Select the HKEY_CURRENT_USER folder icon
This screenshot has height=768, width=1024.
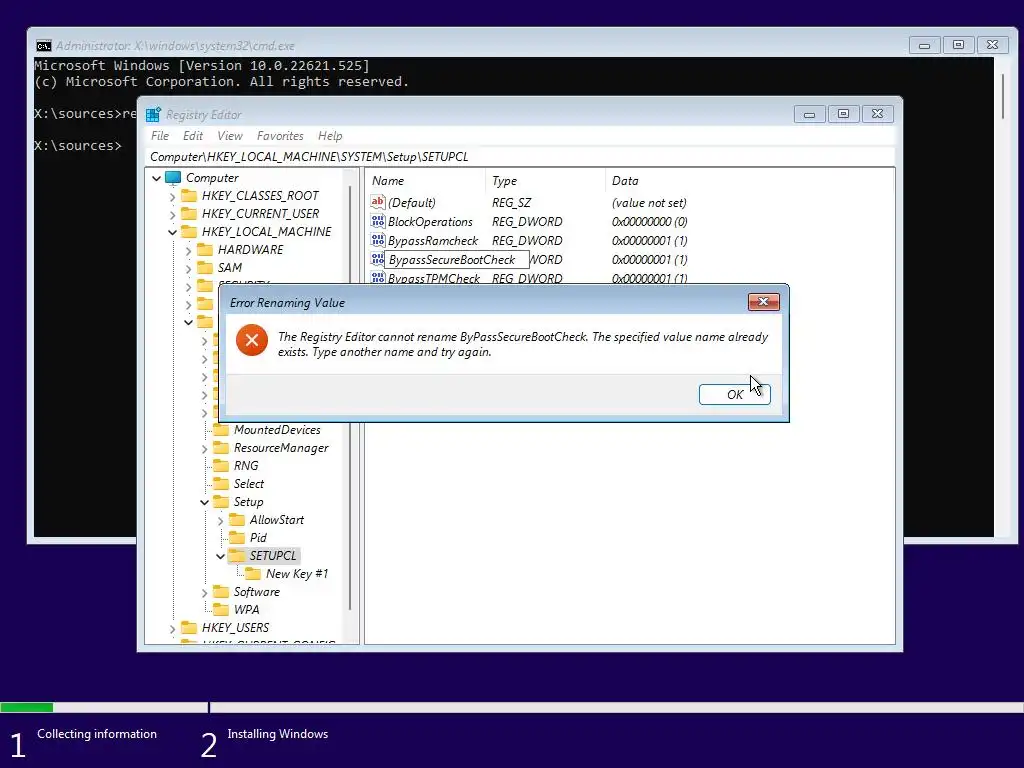click(x=189, y=214)
